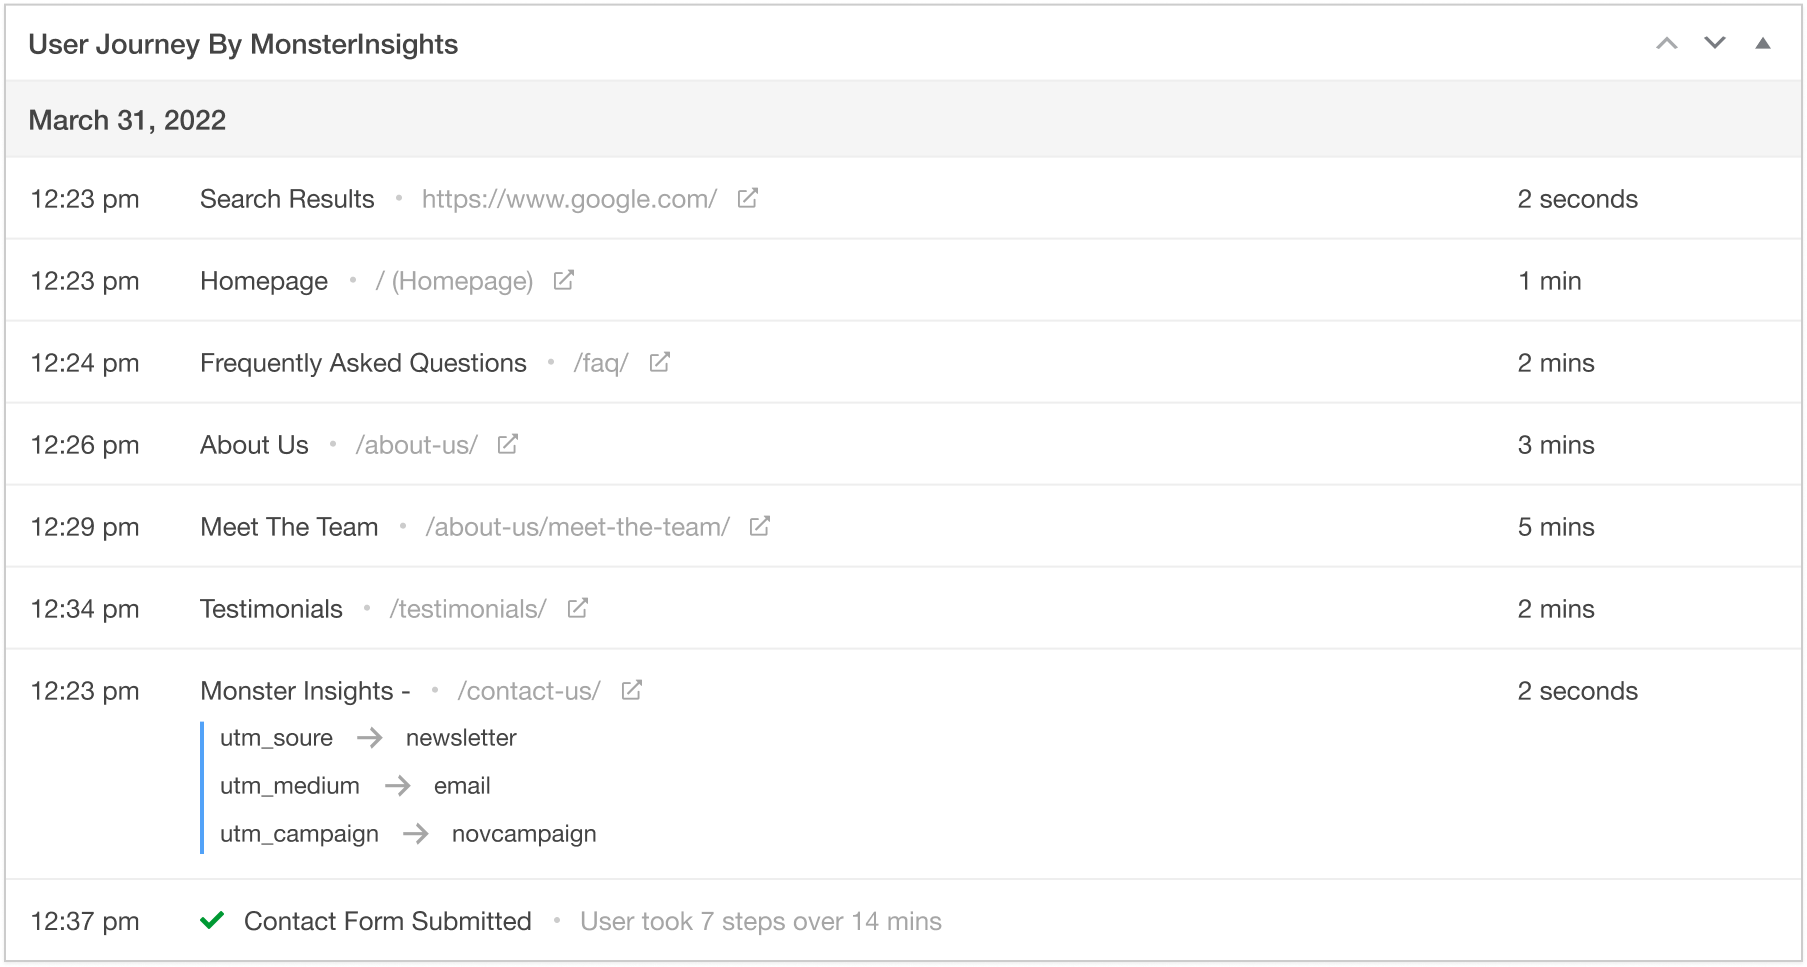Click the /contact-us/ URL link
The width and height of the screenshot is (1807, 967).
pos(529,691)
